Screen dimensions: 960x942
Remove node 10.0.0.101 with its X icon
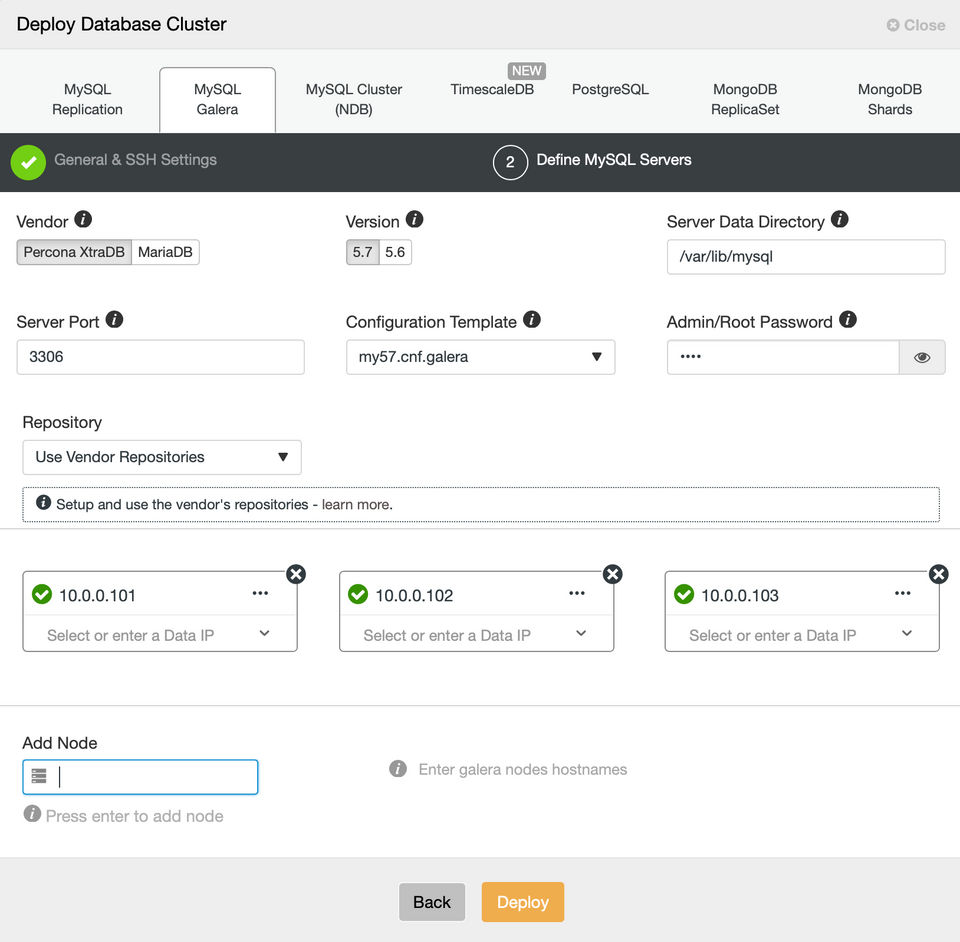[x=296, y=574]
